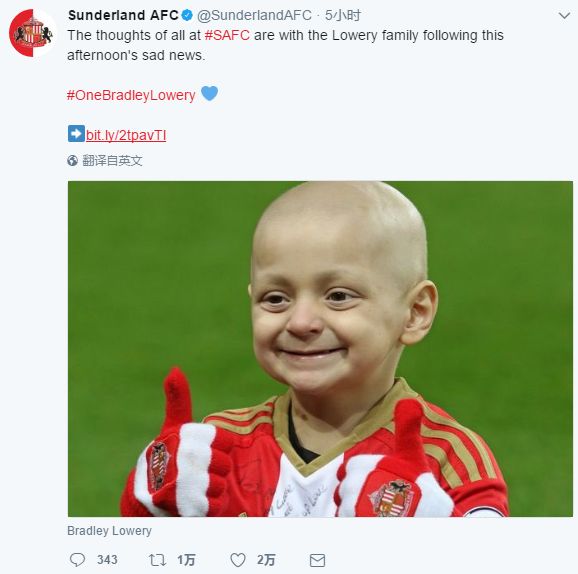The width and height of the screenshot is (578, 574).
Task: Click the globe translate icon
Action: pyautogui.click(x=72, y=160)
